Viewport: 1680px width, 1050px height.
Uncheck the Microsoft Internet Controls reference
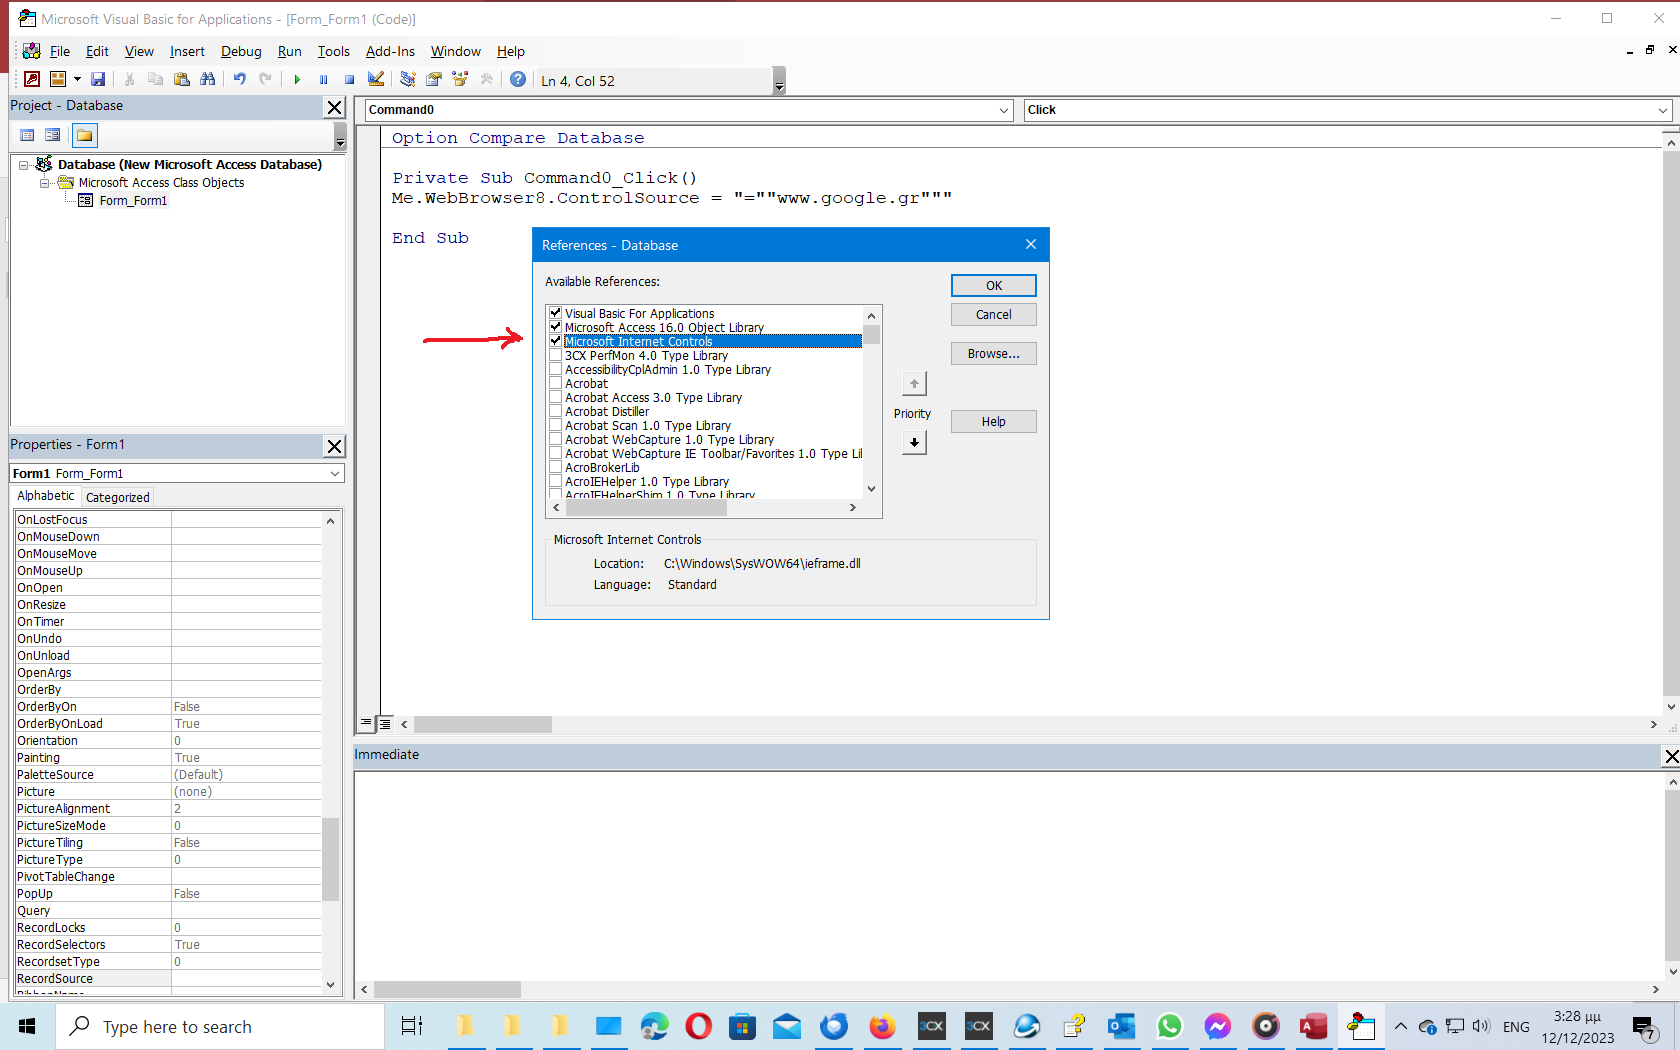pyautogui.click(x=556, y=341)
